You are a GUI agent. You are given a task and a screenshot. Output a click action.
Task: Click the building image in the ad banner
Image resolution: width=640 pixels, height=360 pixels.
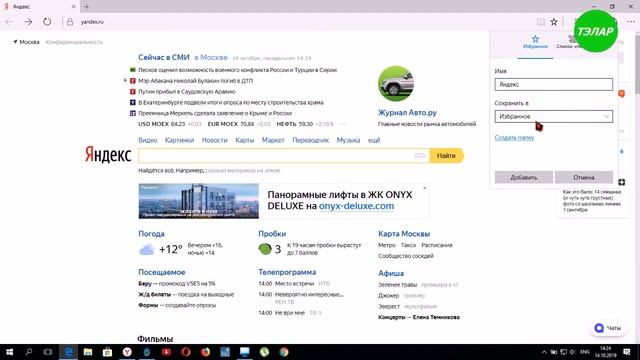pos(198,201)
